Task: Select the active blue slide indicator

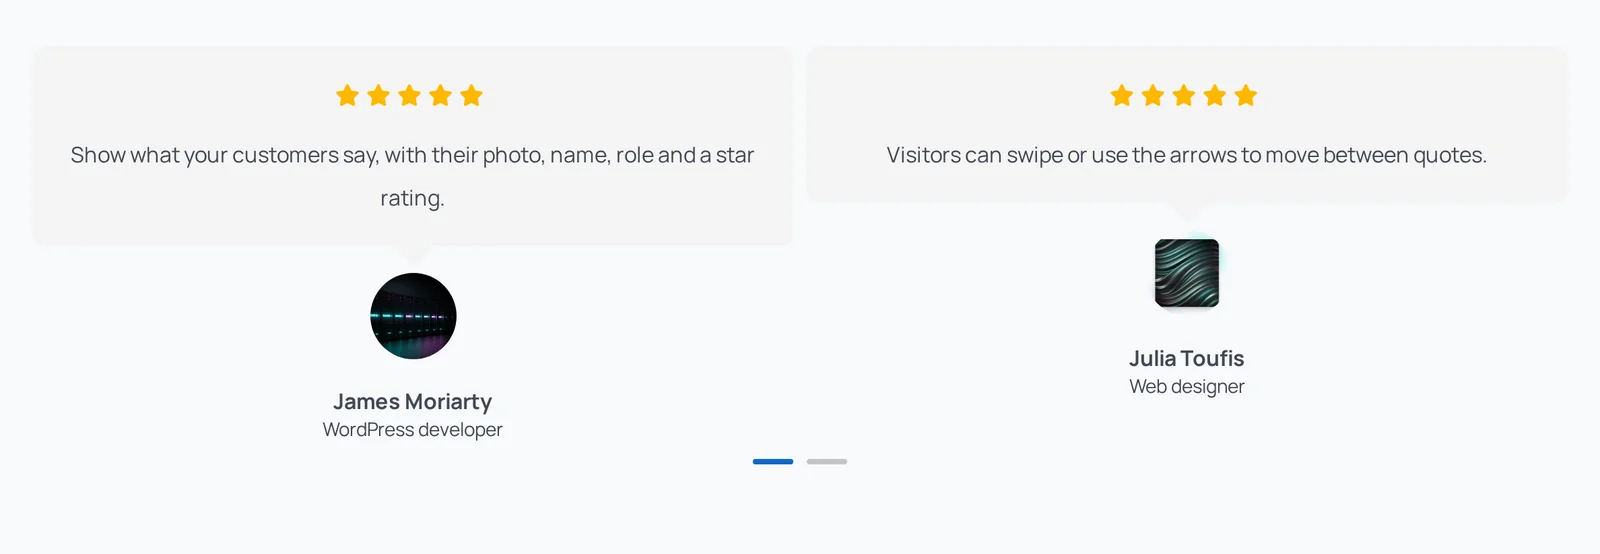Action: (x=773, y=461)
